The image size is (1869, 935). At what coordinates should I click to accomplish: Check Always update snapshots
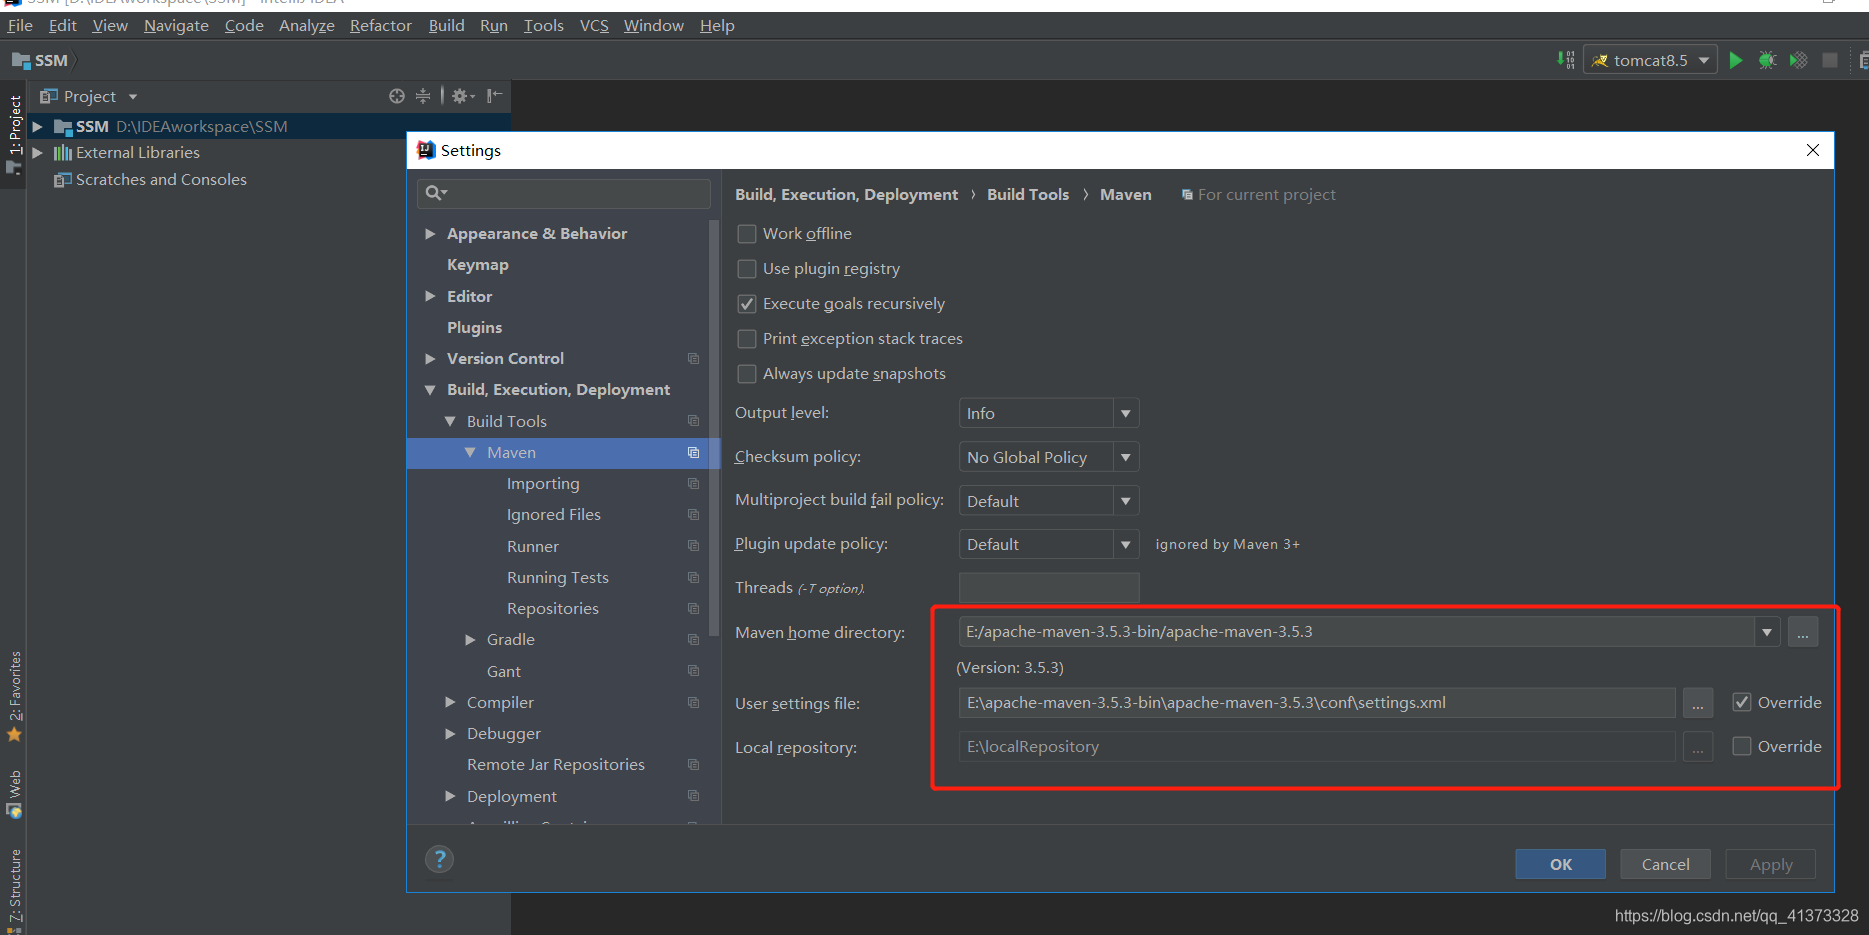coord(746,374)
